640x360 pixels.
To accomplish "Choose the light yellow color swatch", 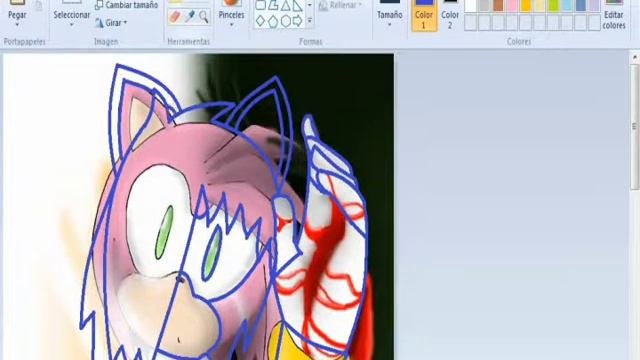I will pyautogui.click(x=540, y=5).
